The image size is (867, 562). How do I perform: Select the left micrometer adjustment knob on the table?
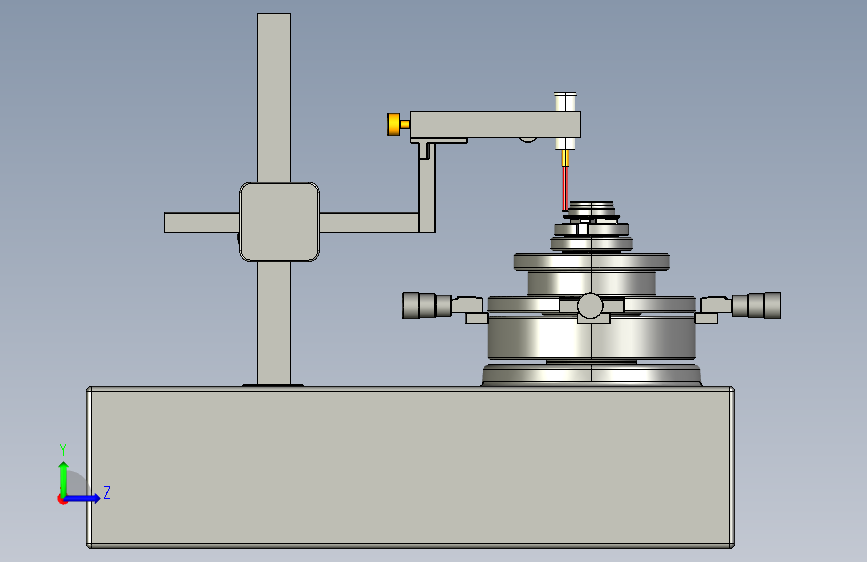427,306
